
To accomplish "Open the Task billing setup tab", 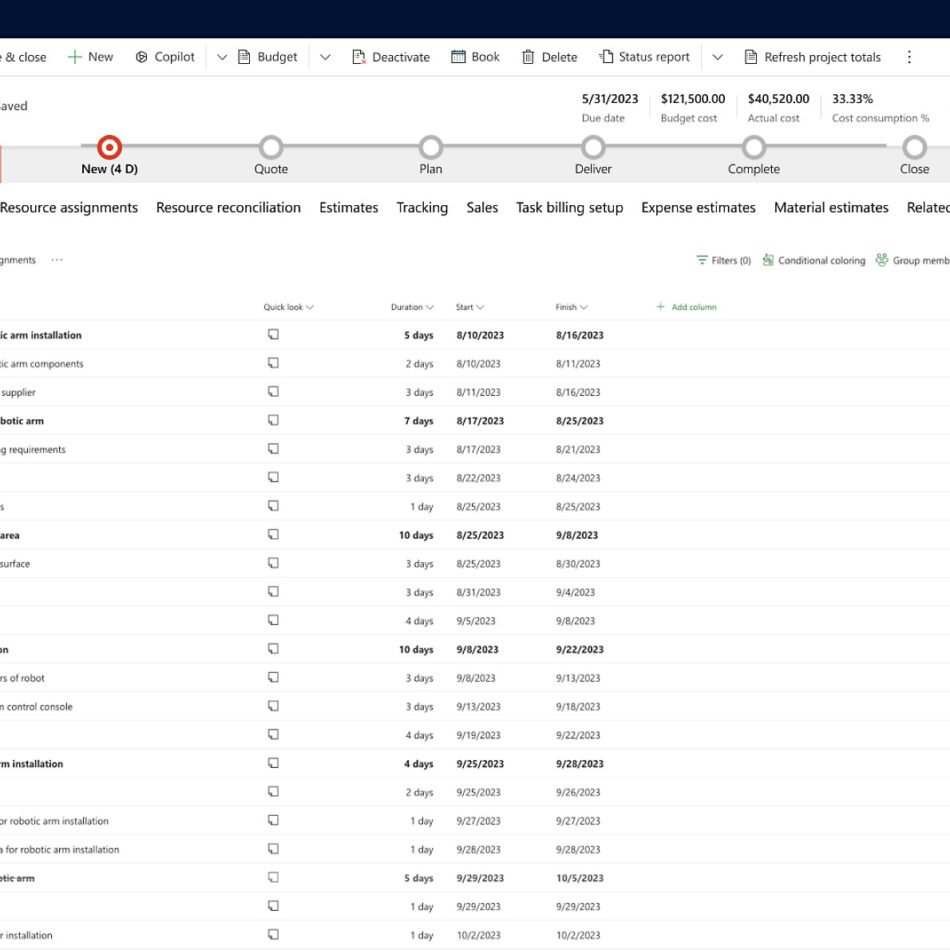I will click(x=569, y=208).
